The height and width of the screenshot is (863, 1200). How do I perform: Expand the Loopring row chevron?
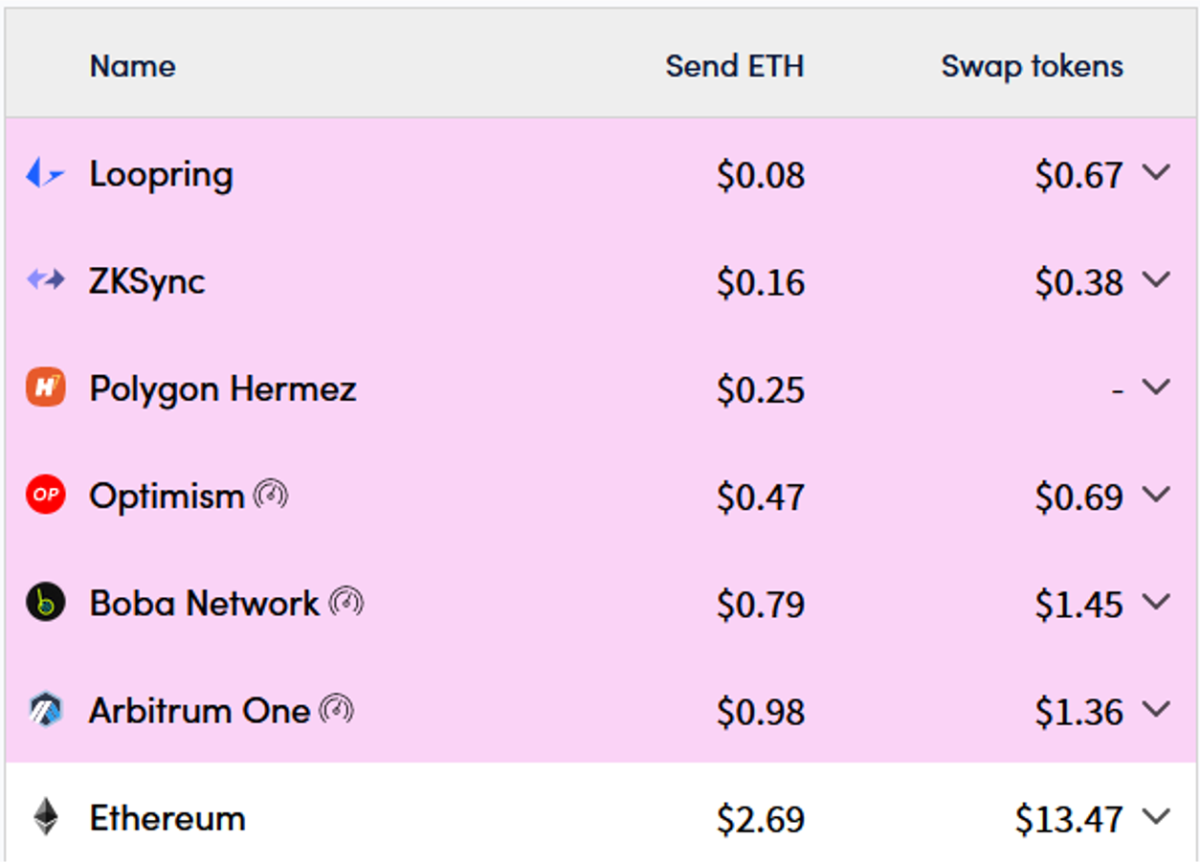point(1156,173)
